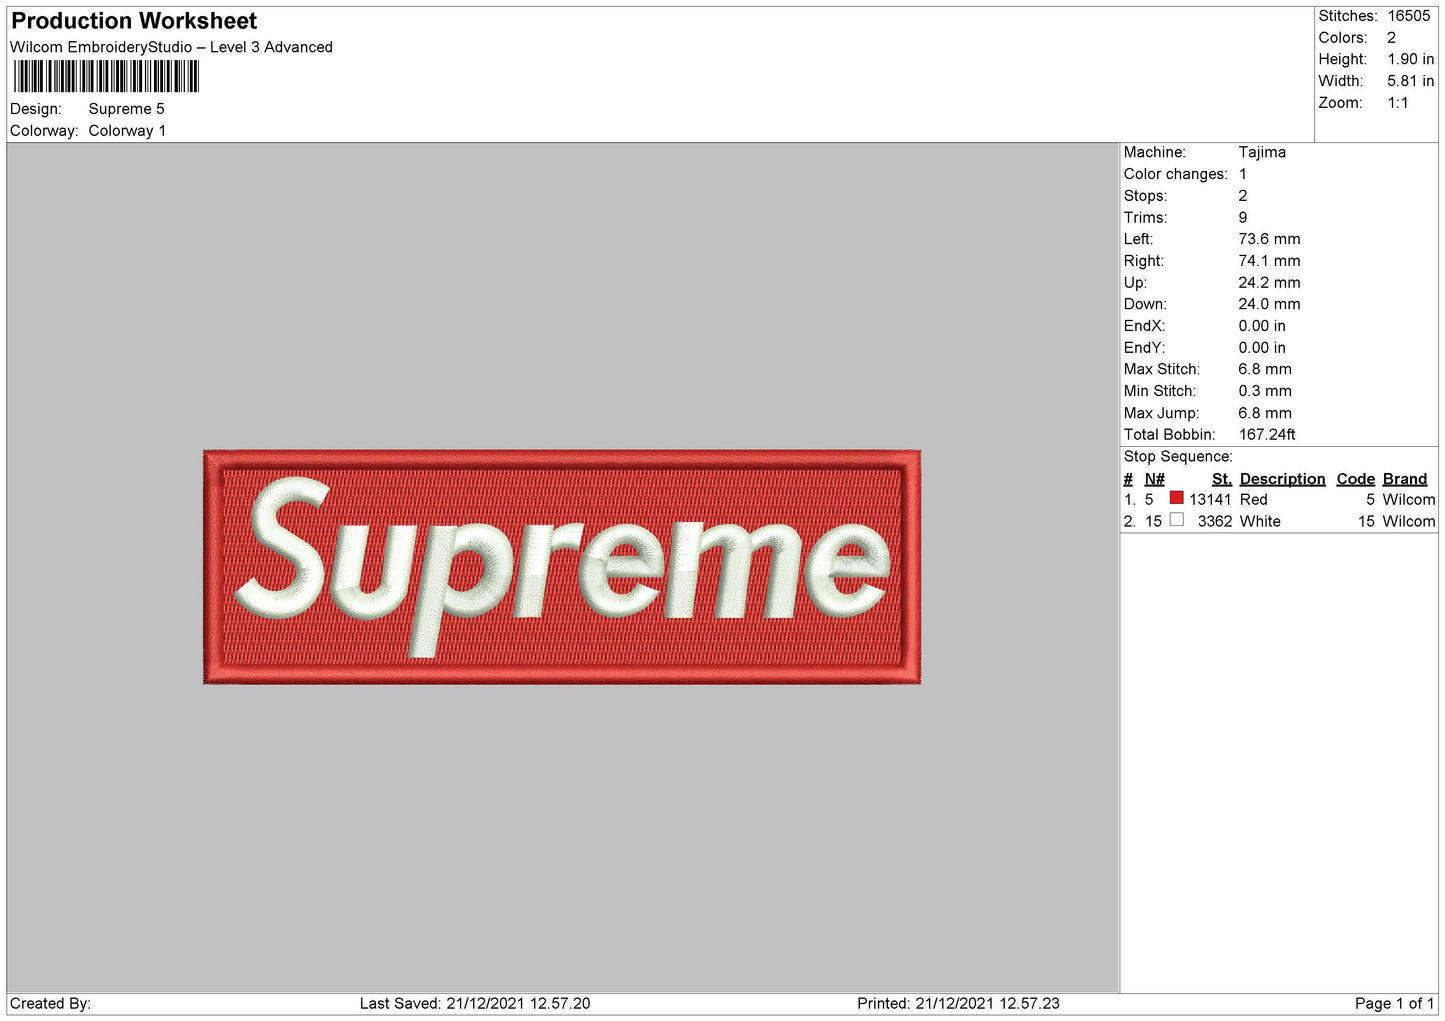Click the Stitches count 16505
Screen dimensions: 1445x1021
[x=1408, y=16]
